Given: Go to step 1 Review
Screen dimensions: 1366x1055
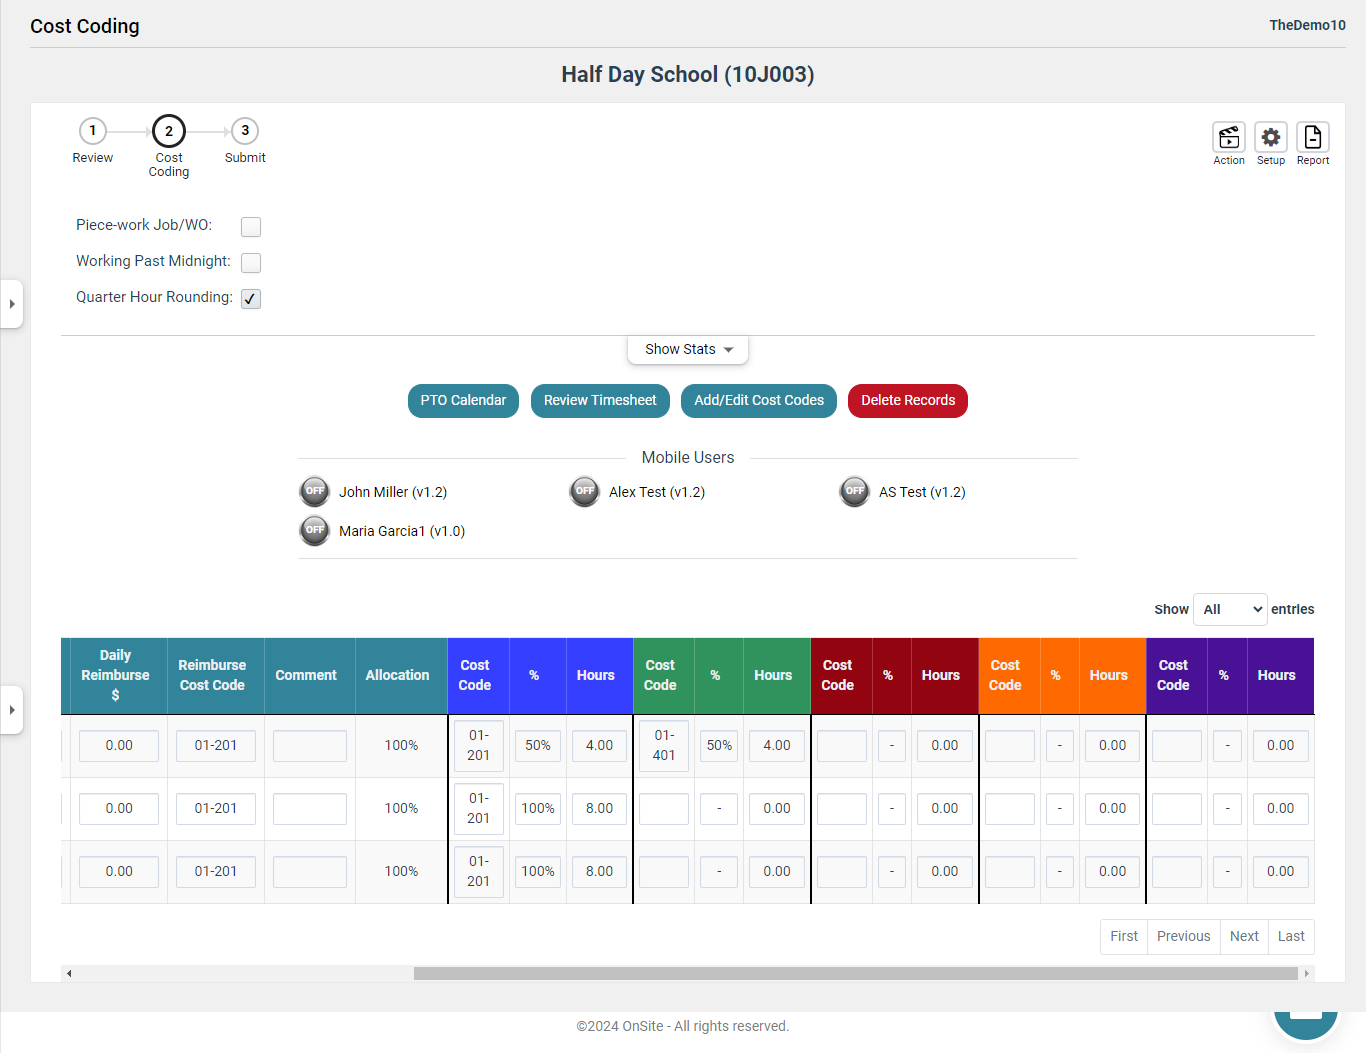Looking at the screenshot, I should click(x=93, y=131).
